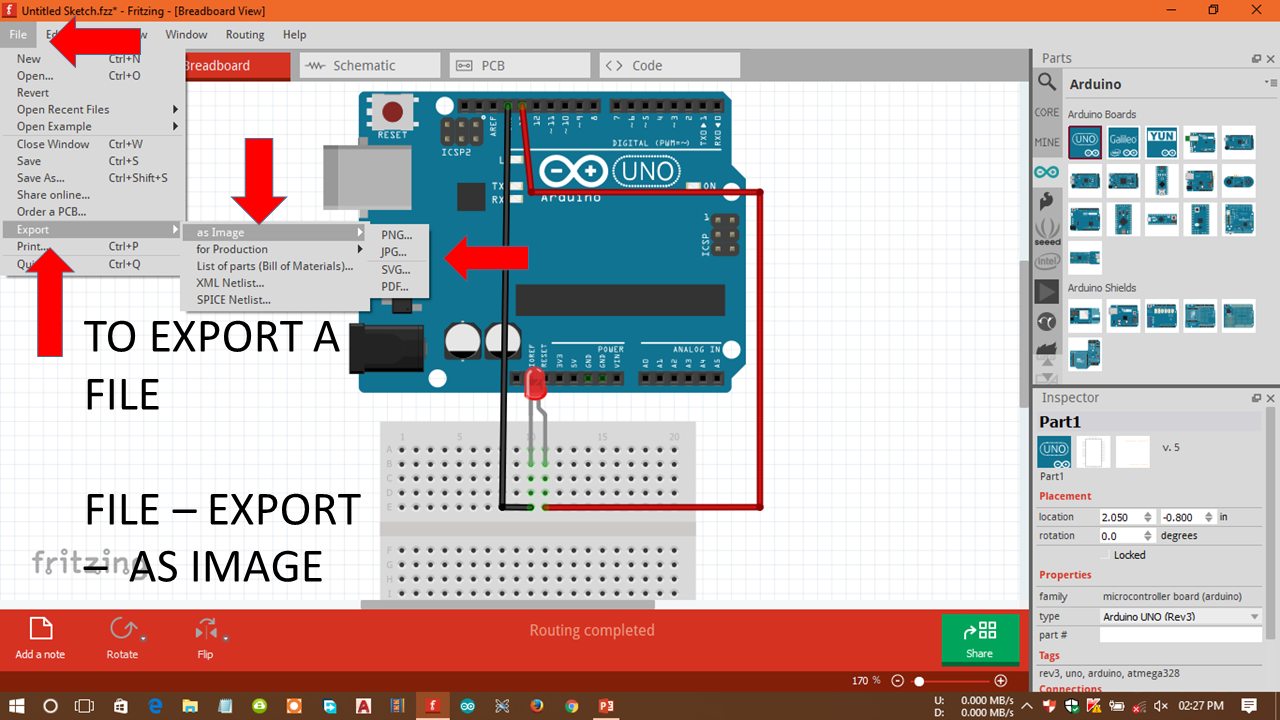Show PCB image in Inspector
Viewport: 1280px width, 720px height.
(1133, 452)
